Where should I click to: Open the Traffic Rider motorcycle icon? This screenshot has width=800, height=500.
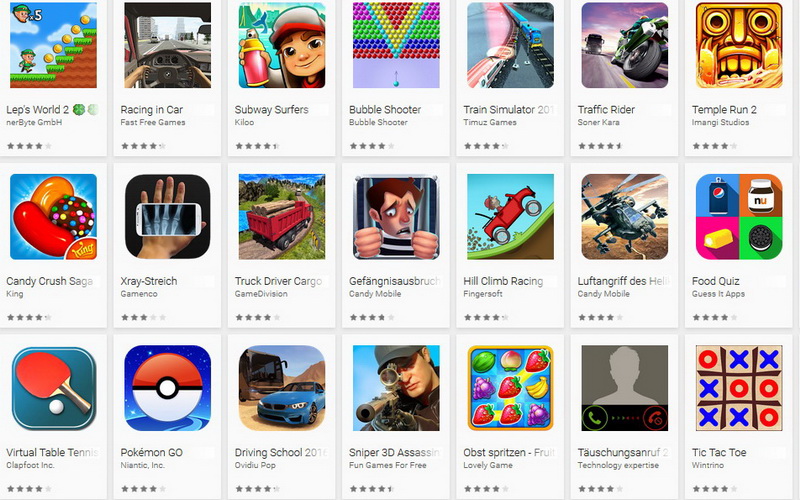point(624,45)
